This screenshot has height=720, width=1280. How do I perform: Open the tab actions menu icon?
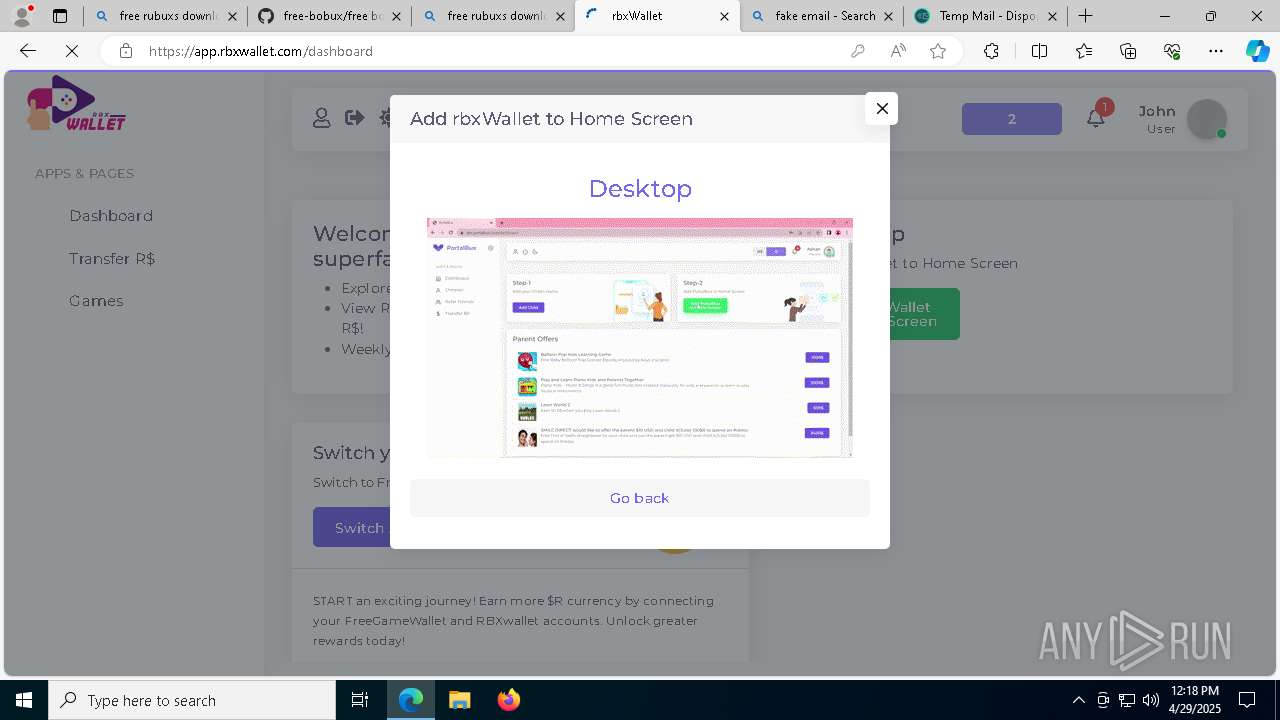[x=60, y=16]
